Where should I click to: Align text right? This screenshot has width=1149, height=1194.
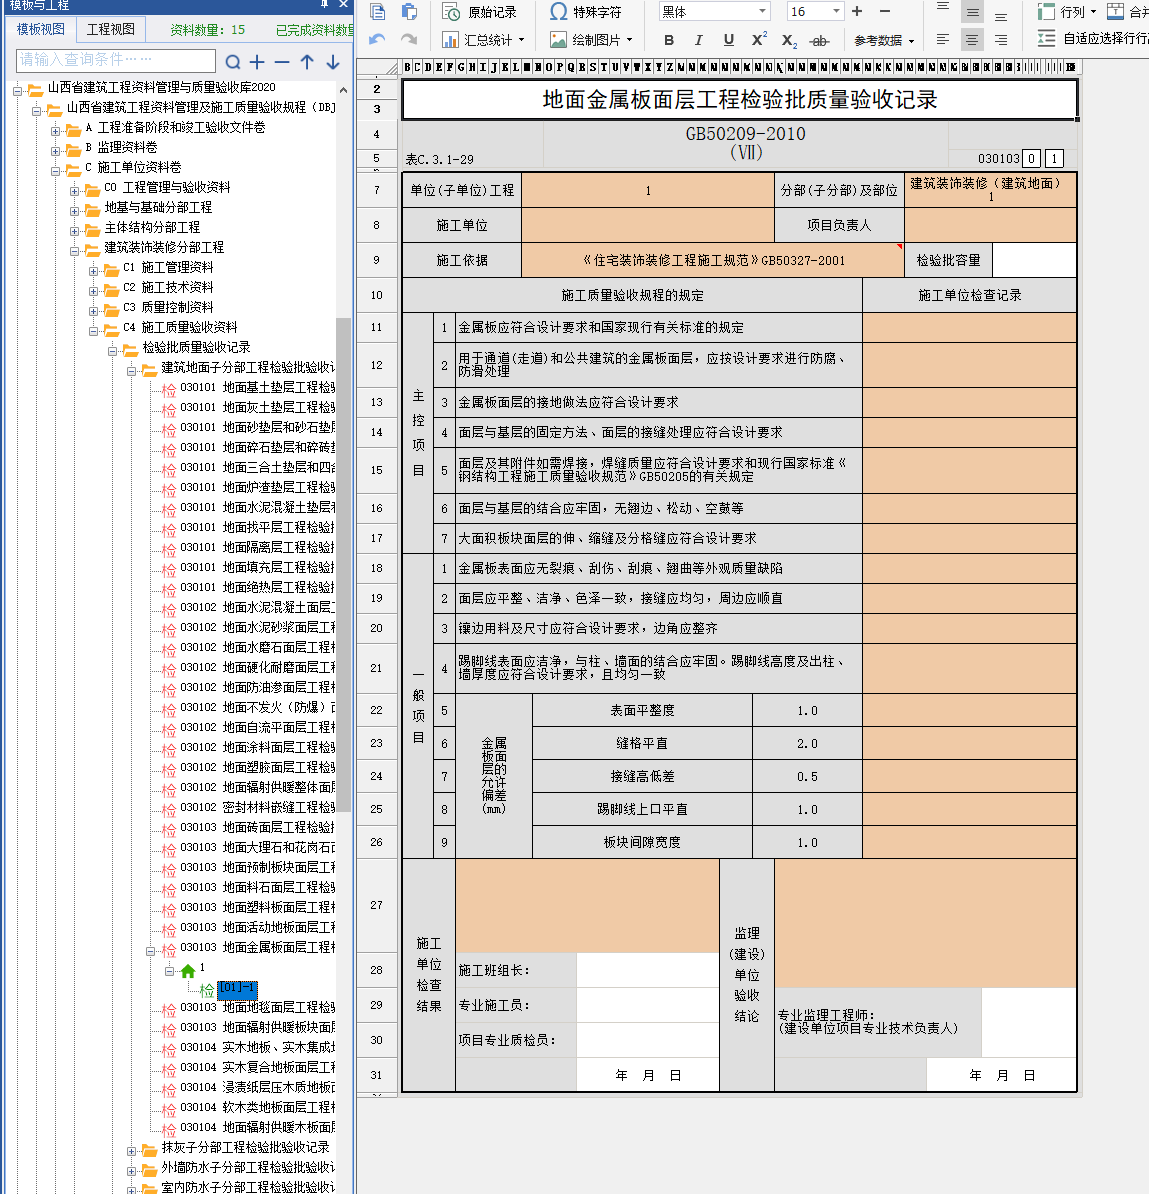point(1001,40)
